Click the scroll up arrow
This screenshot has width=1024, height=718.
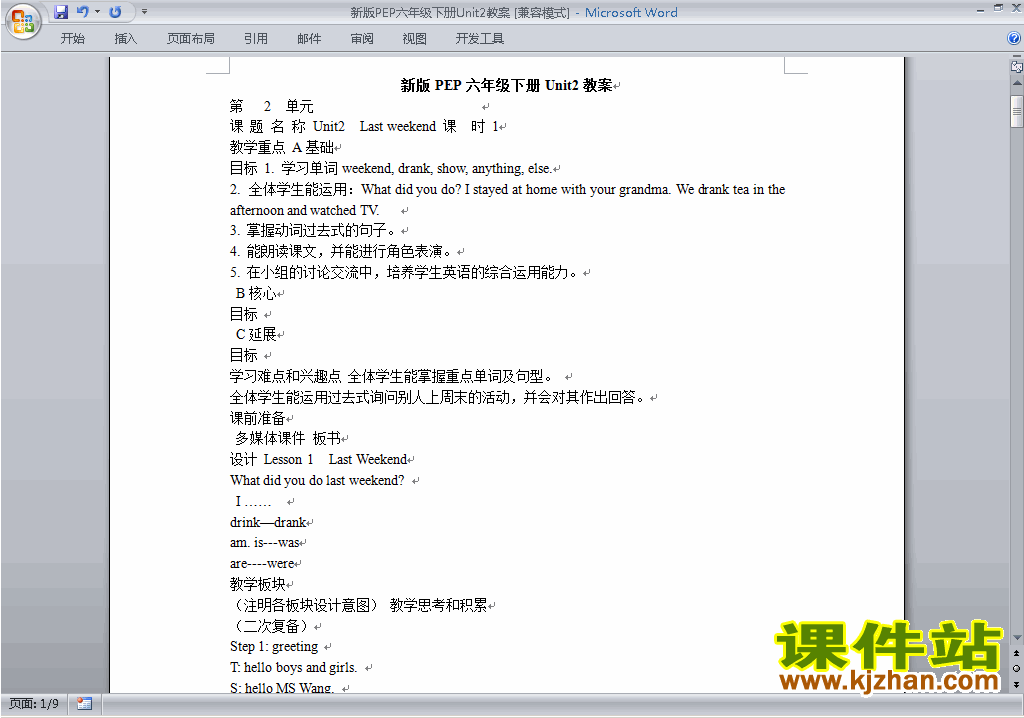[x=1016, y=84]
